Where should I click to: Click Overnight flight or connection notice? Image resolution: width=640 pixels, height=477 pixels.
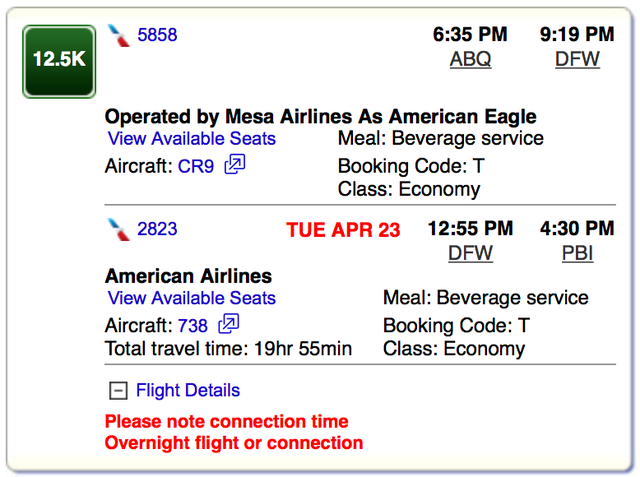(234, 443)
